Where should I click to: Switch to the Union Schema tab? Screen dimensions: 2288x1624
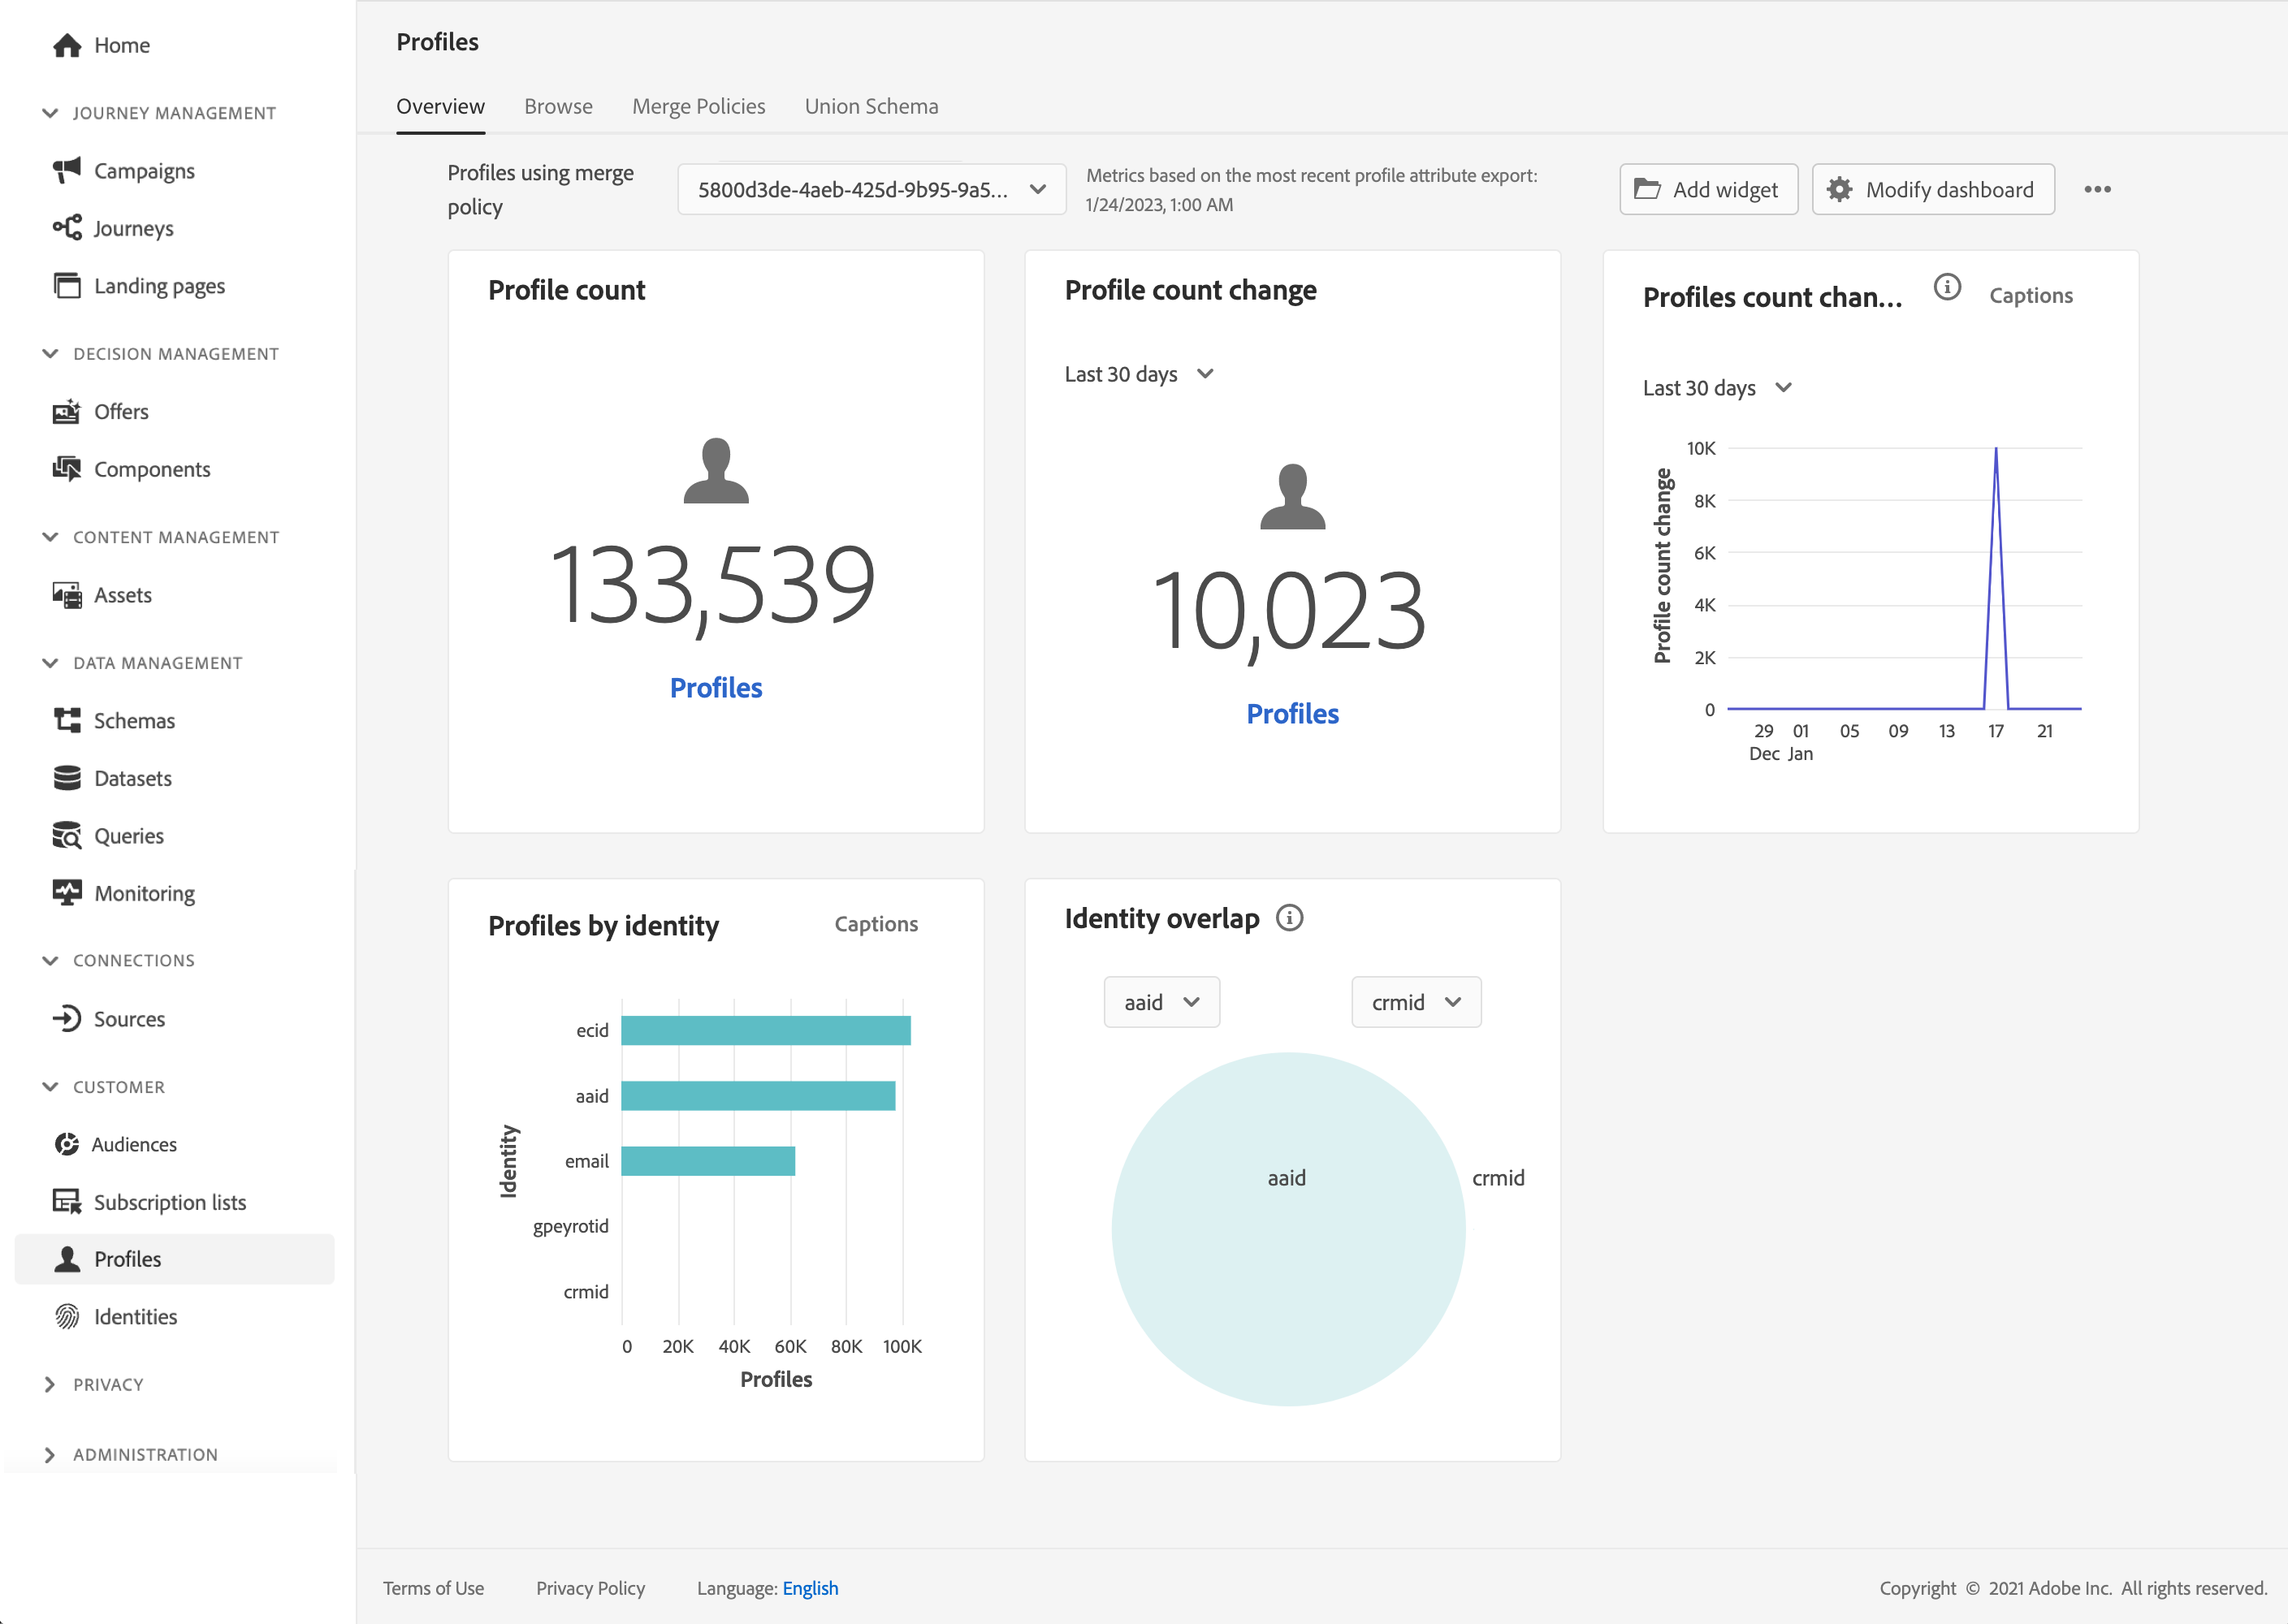click(x=871, y=106)
